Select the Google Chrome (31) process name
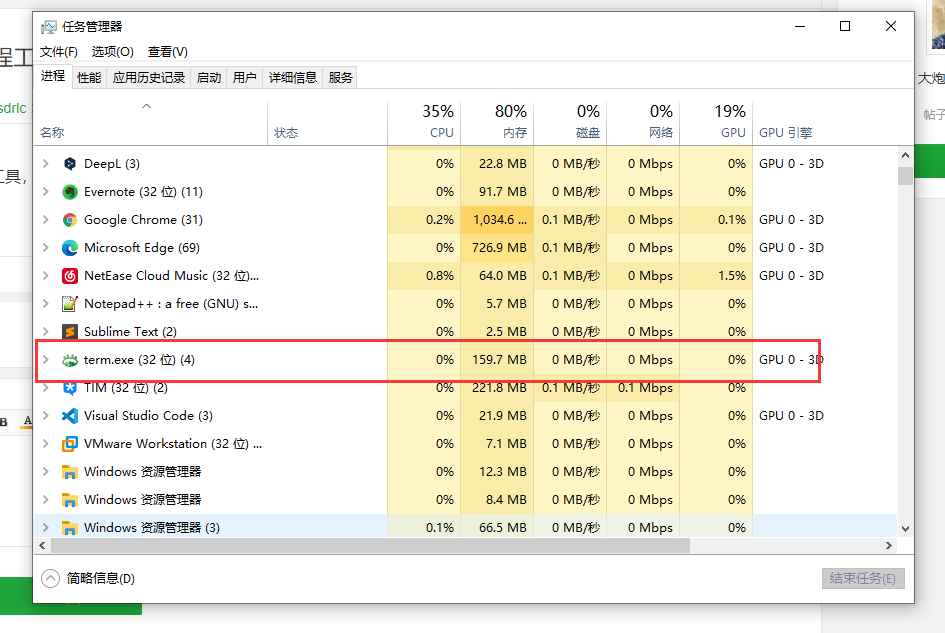The image size is (945, 633). coord(143,219)
